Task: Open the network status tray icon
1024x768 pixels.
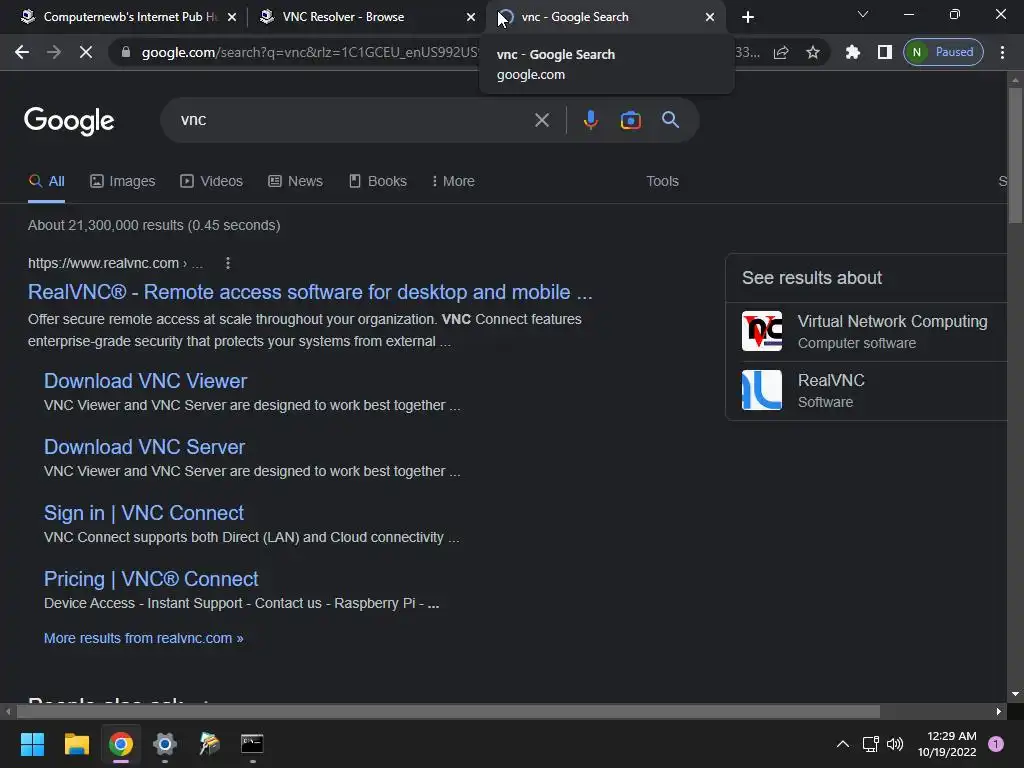Action: 870,744
